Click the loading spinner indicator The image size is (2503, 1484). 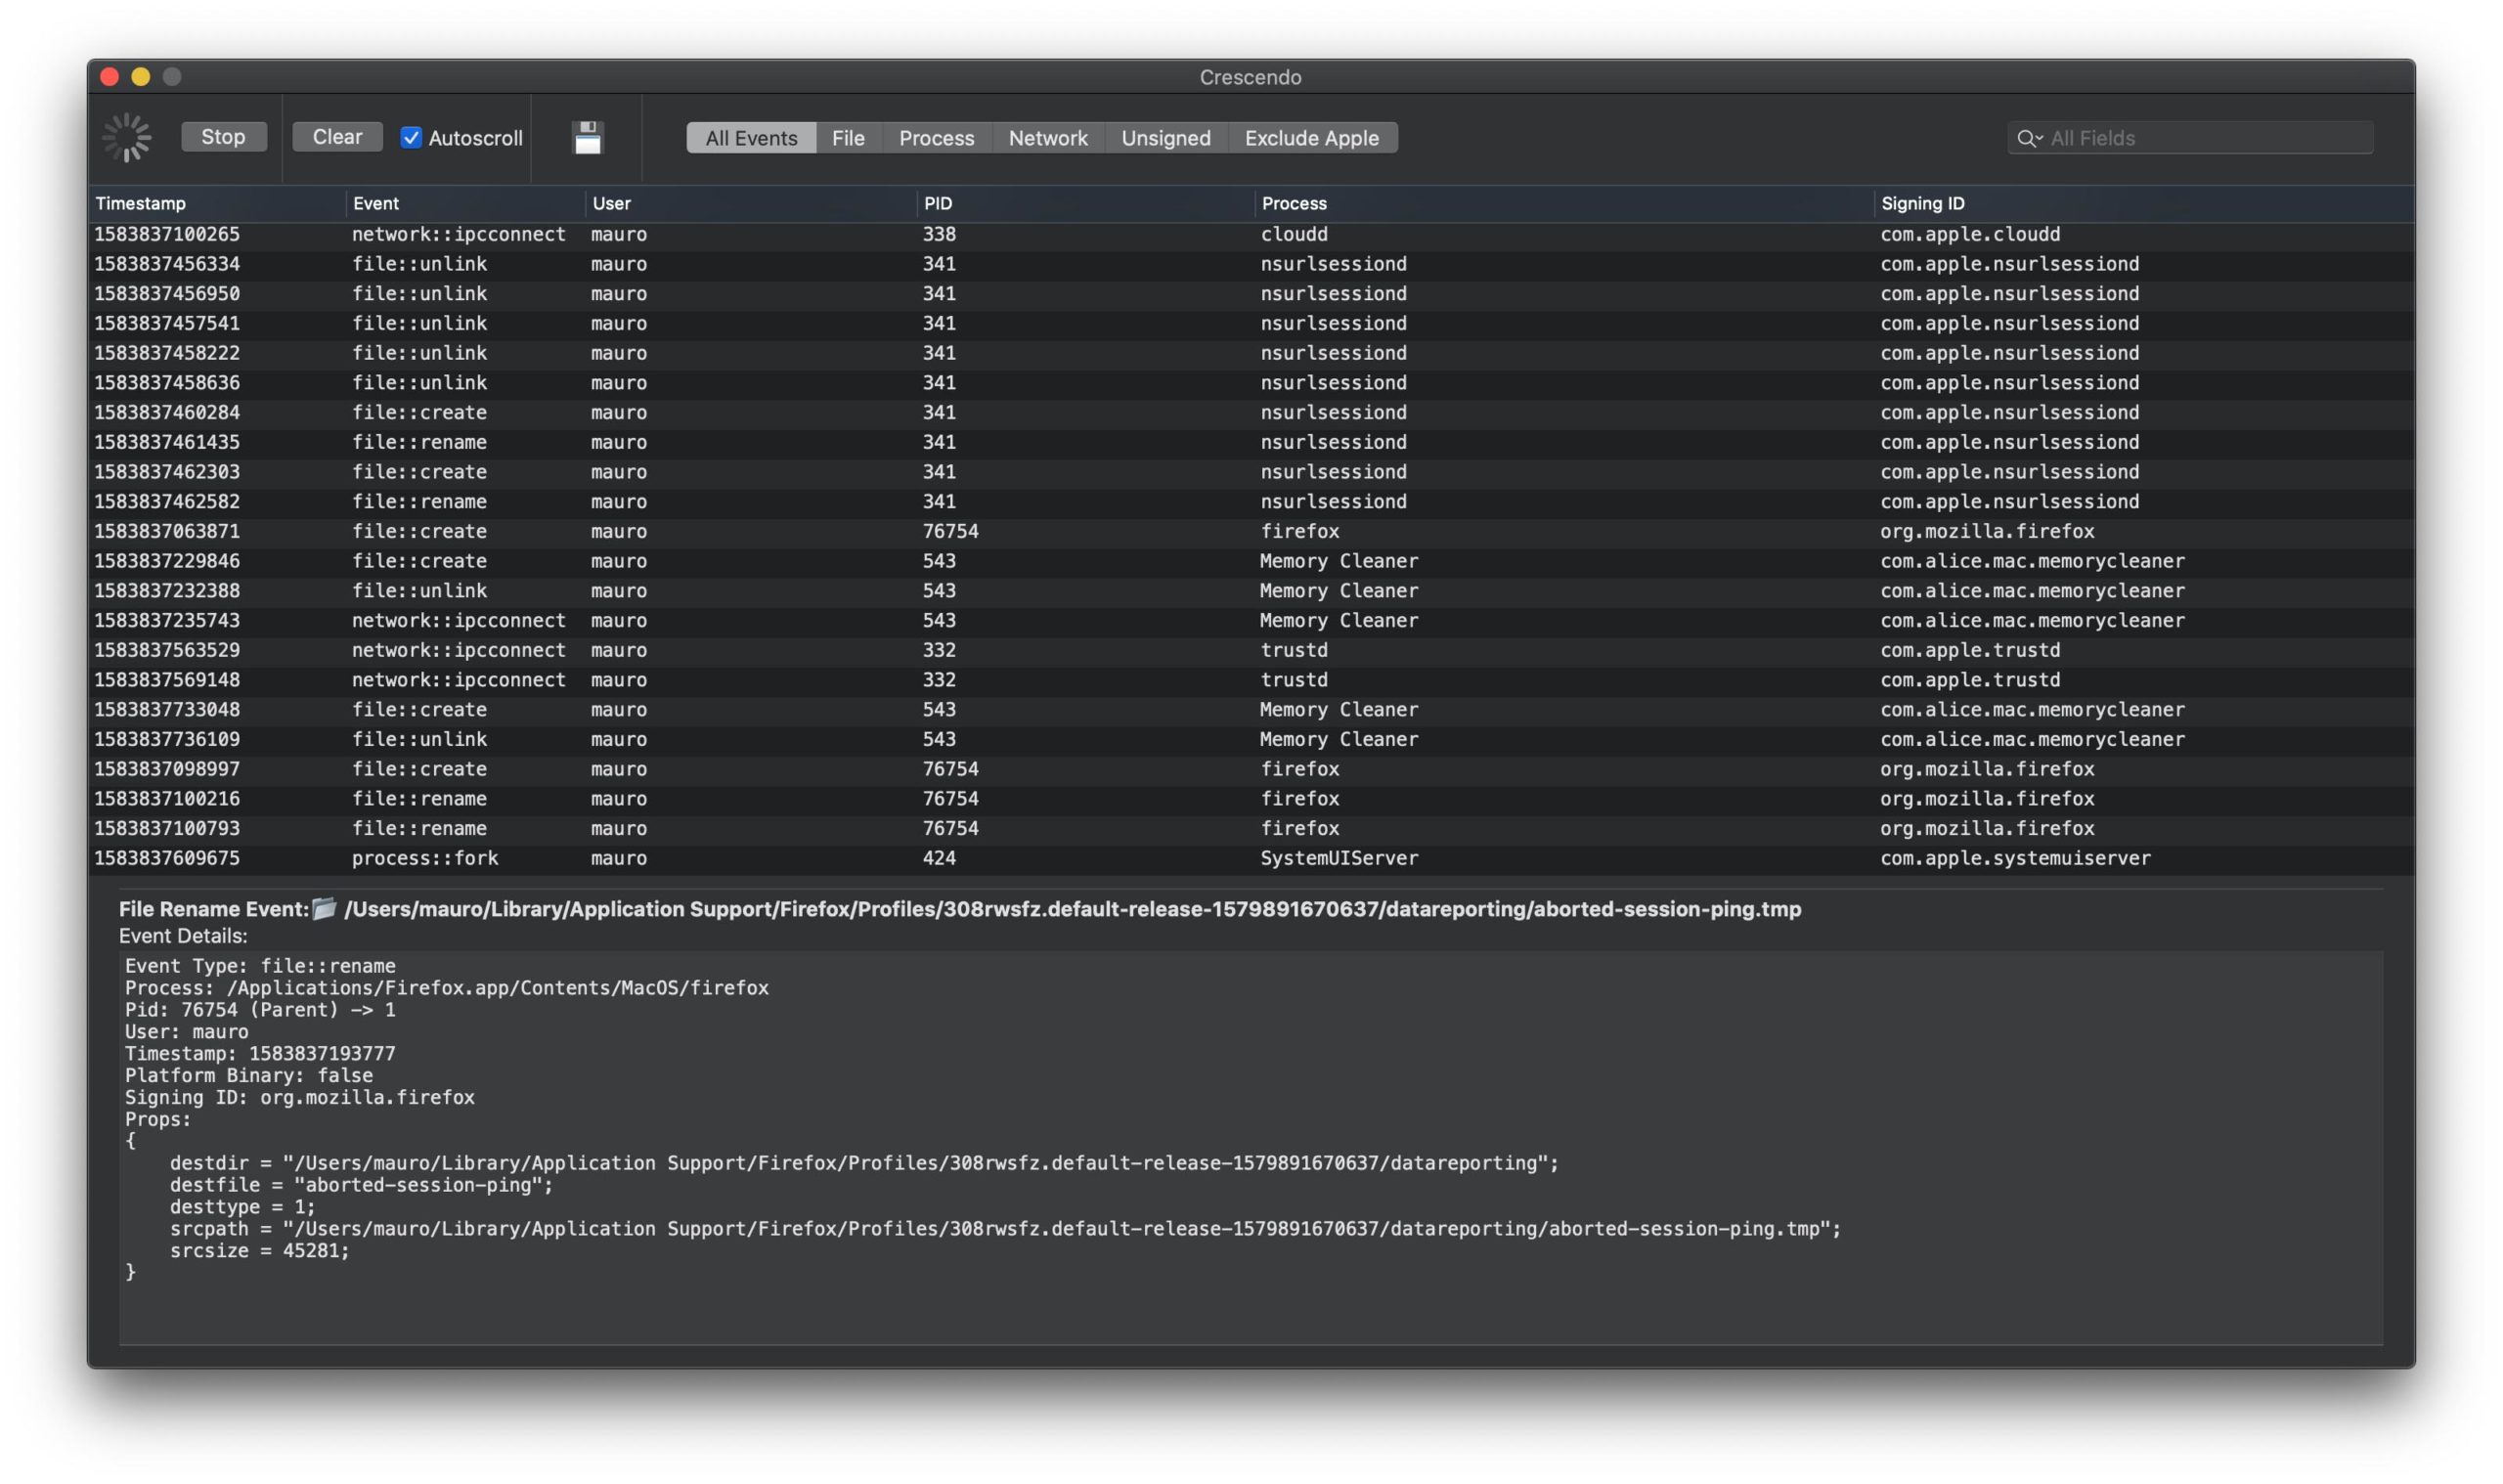click(x=127, y=137)
